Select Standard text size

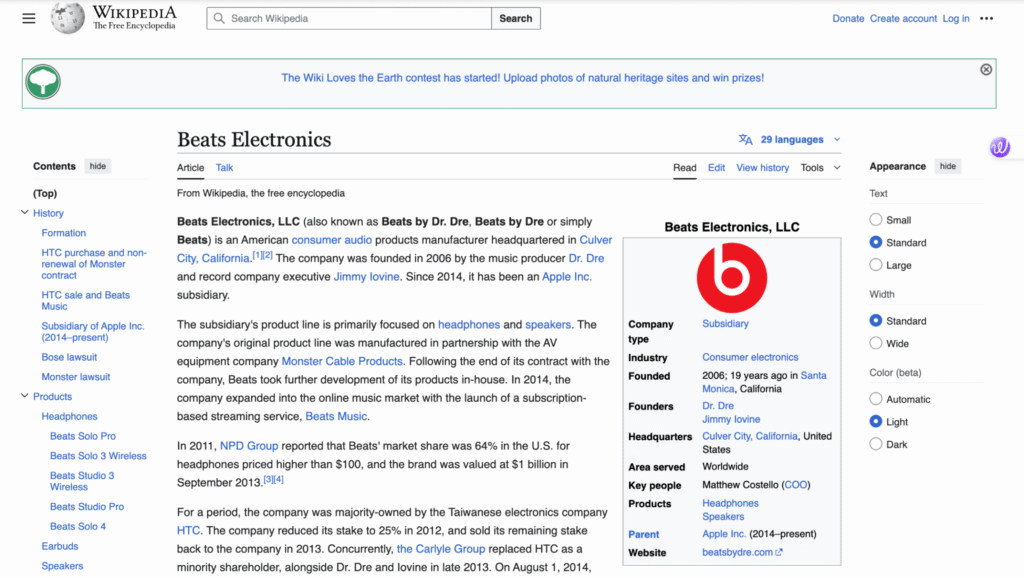coord(876,242)
